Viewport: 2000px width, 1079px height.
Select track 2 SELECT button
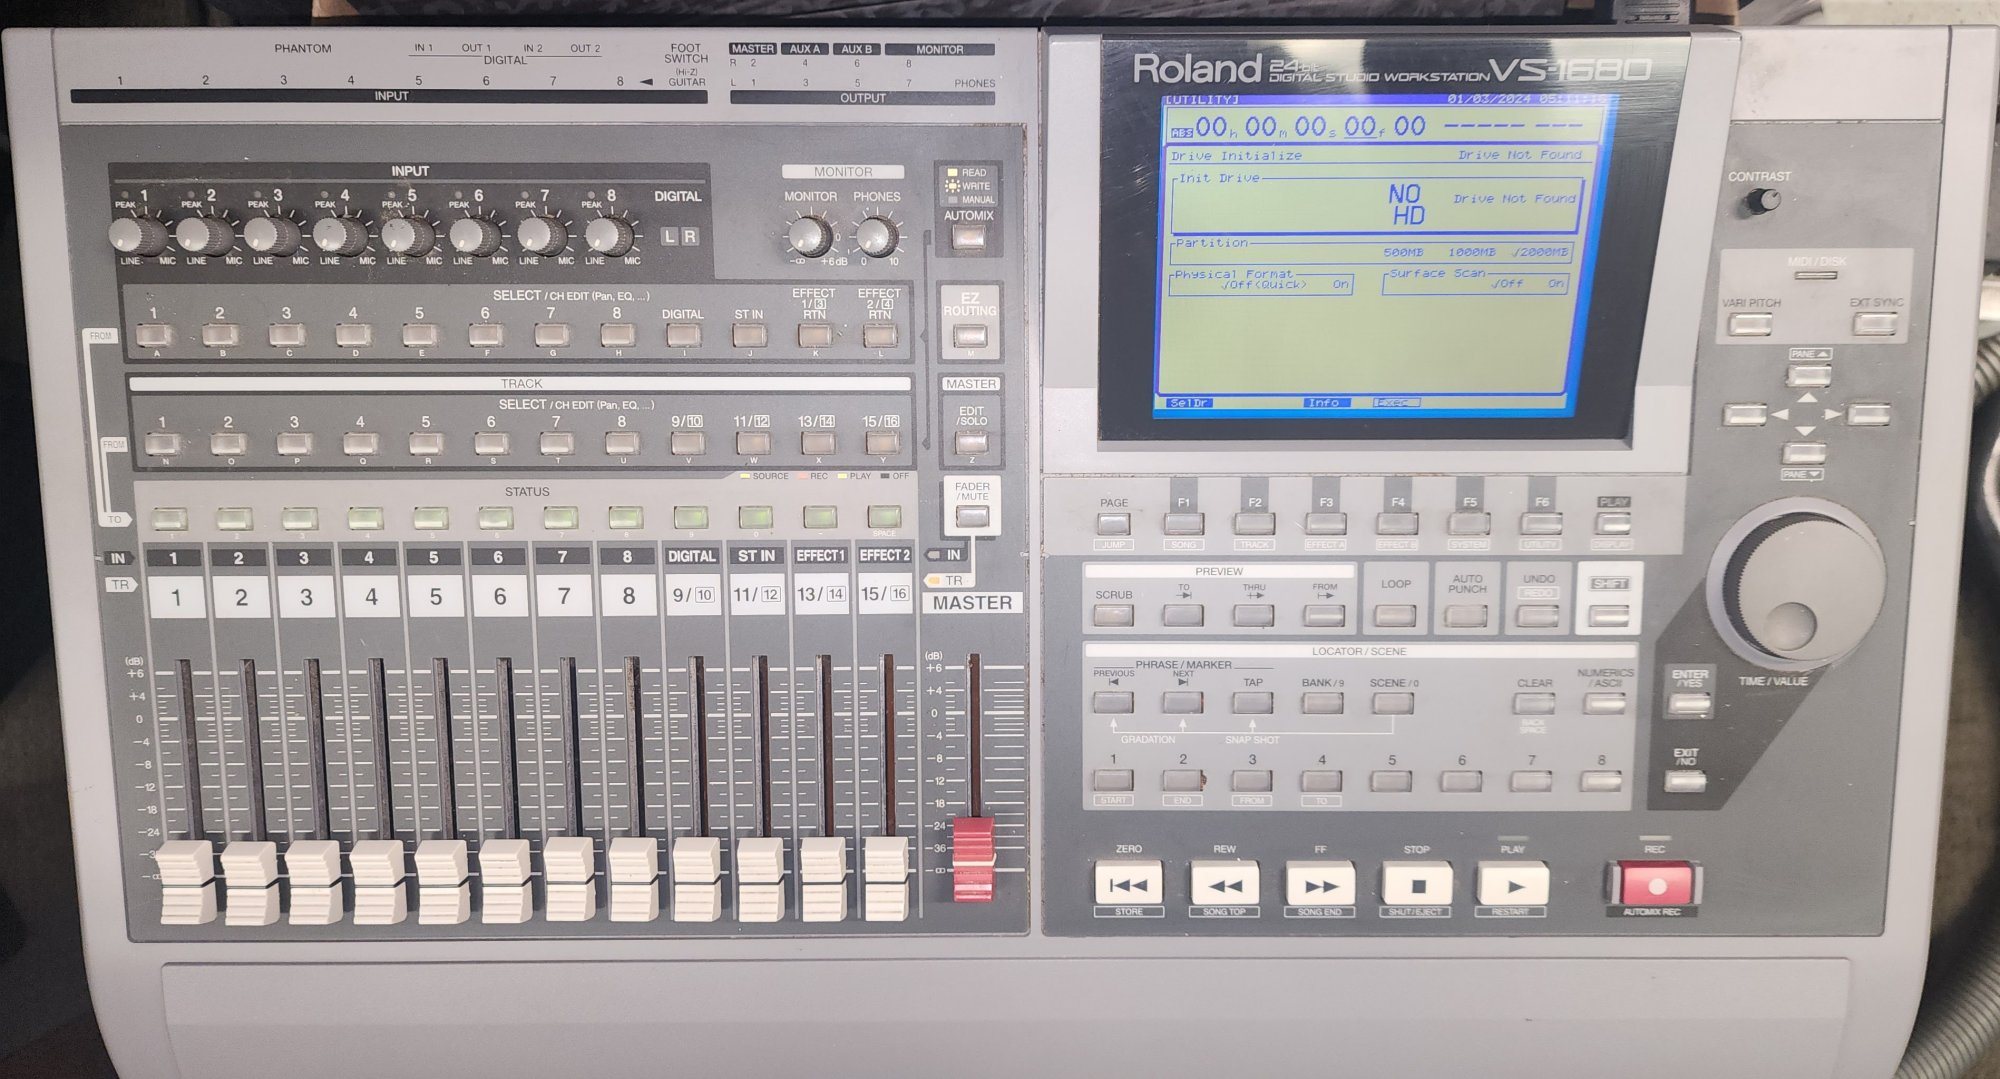pos(228,443)
